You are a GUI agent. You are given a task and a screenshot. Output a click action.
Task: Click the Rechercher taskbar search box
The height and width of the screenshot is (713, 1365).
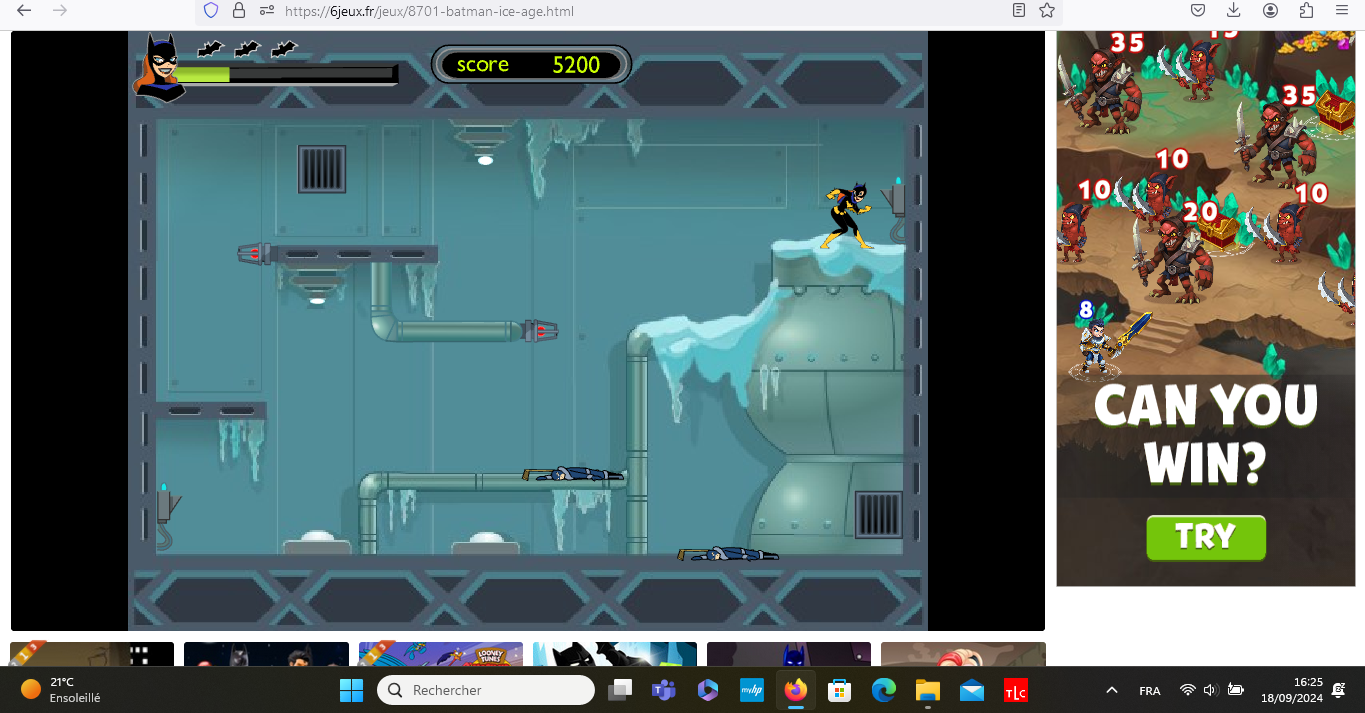pos(486,690)
